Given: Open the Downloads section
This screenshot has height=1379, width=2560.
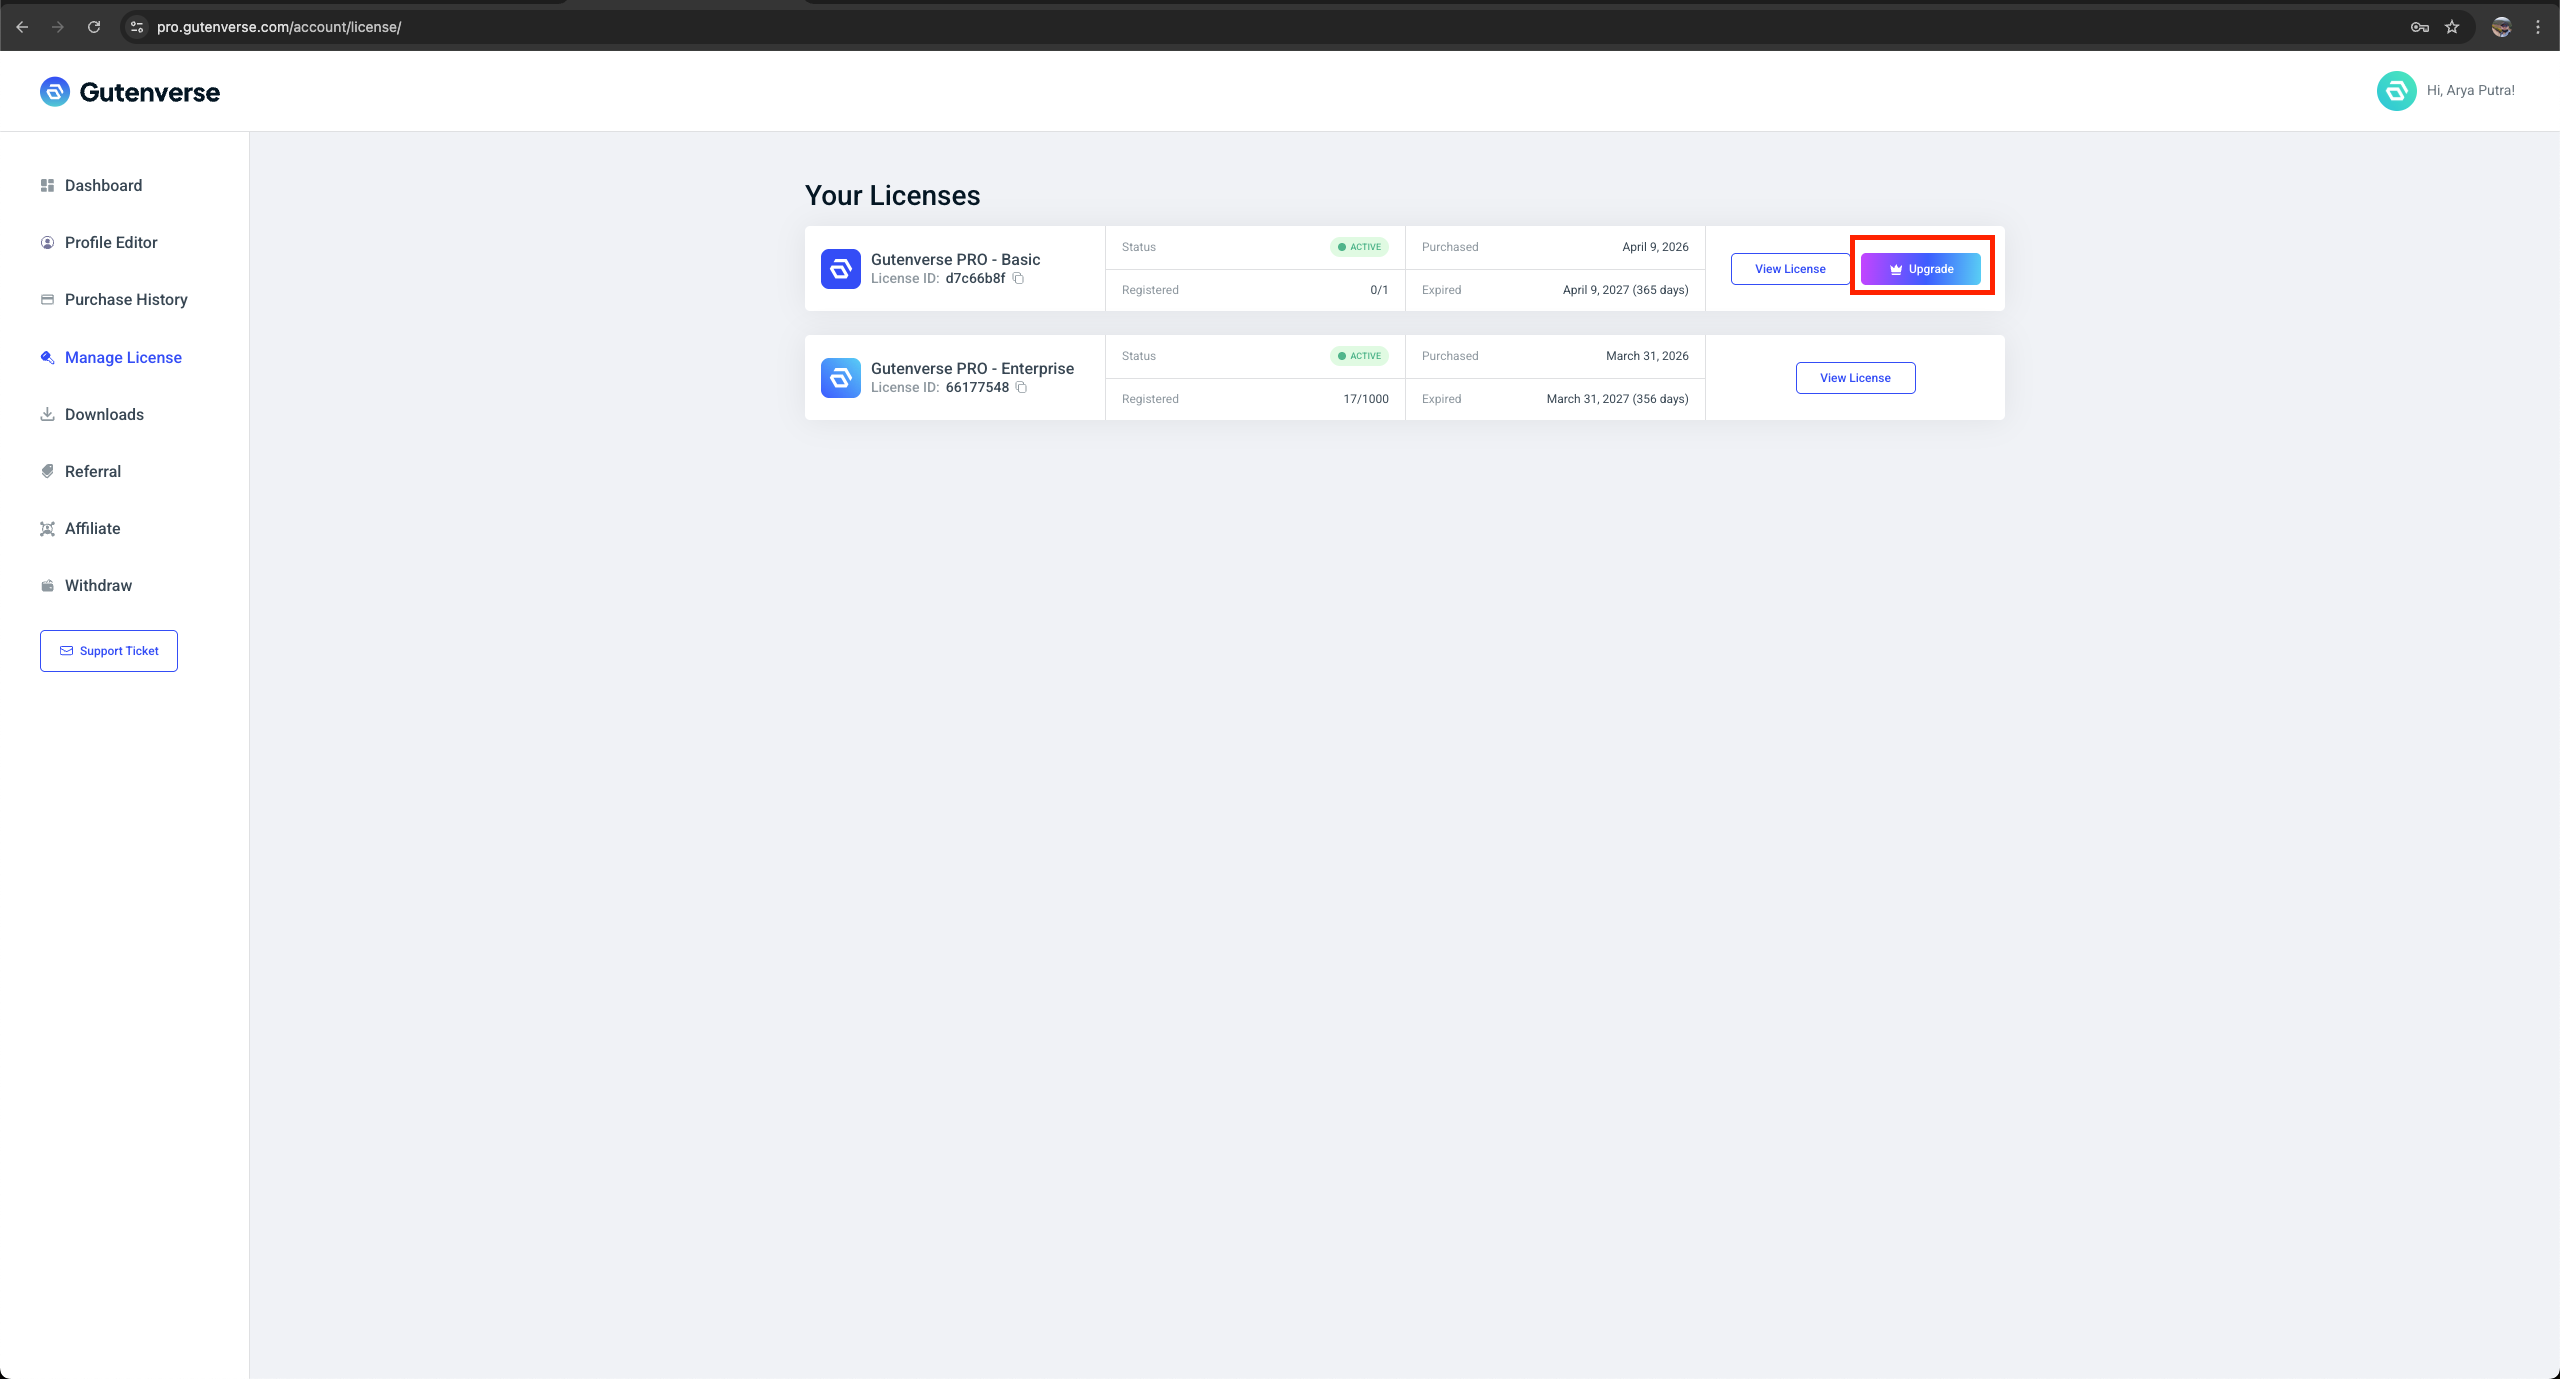Looking at the screenshot, I should (104, 415).
